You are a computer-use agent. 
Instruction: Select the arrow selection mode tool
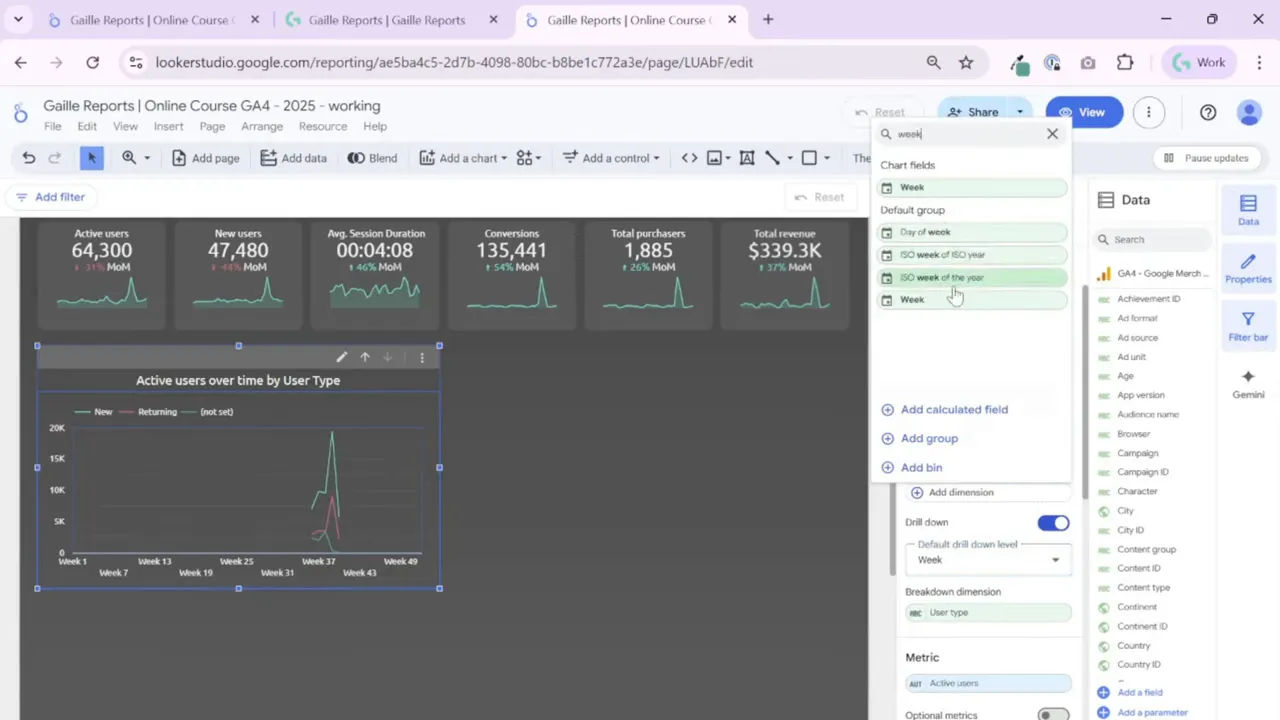click(91, 158)
